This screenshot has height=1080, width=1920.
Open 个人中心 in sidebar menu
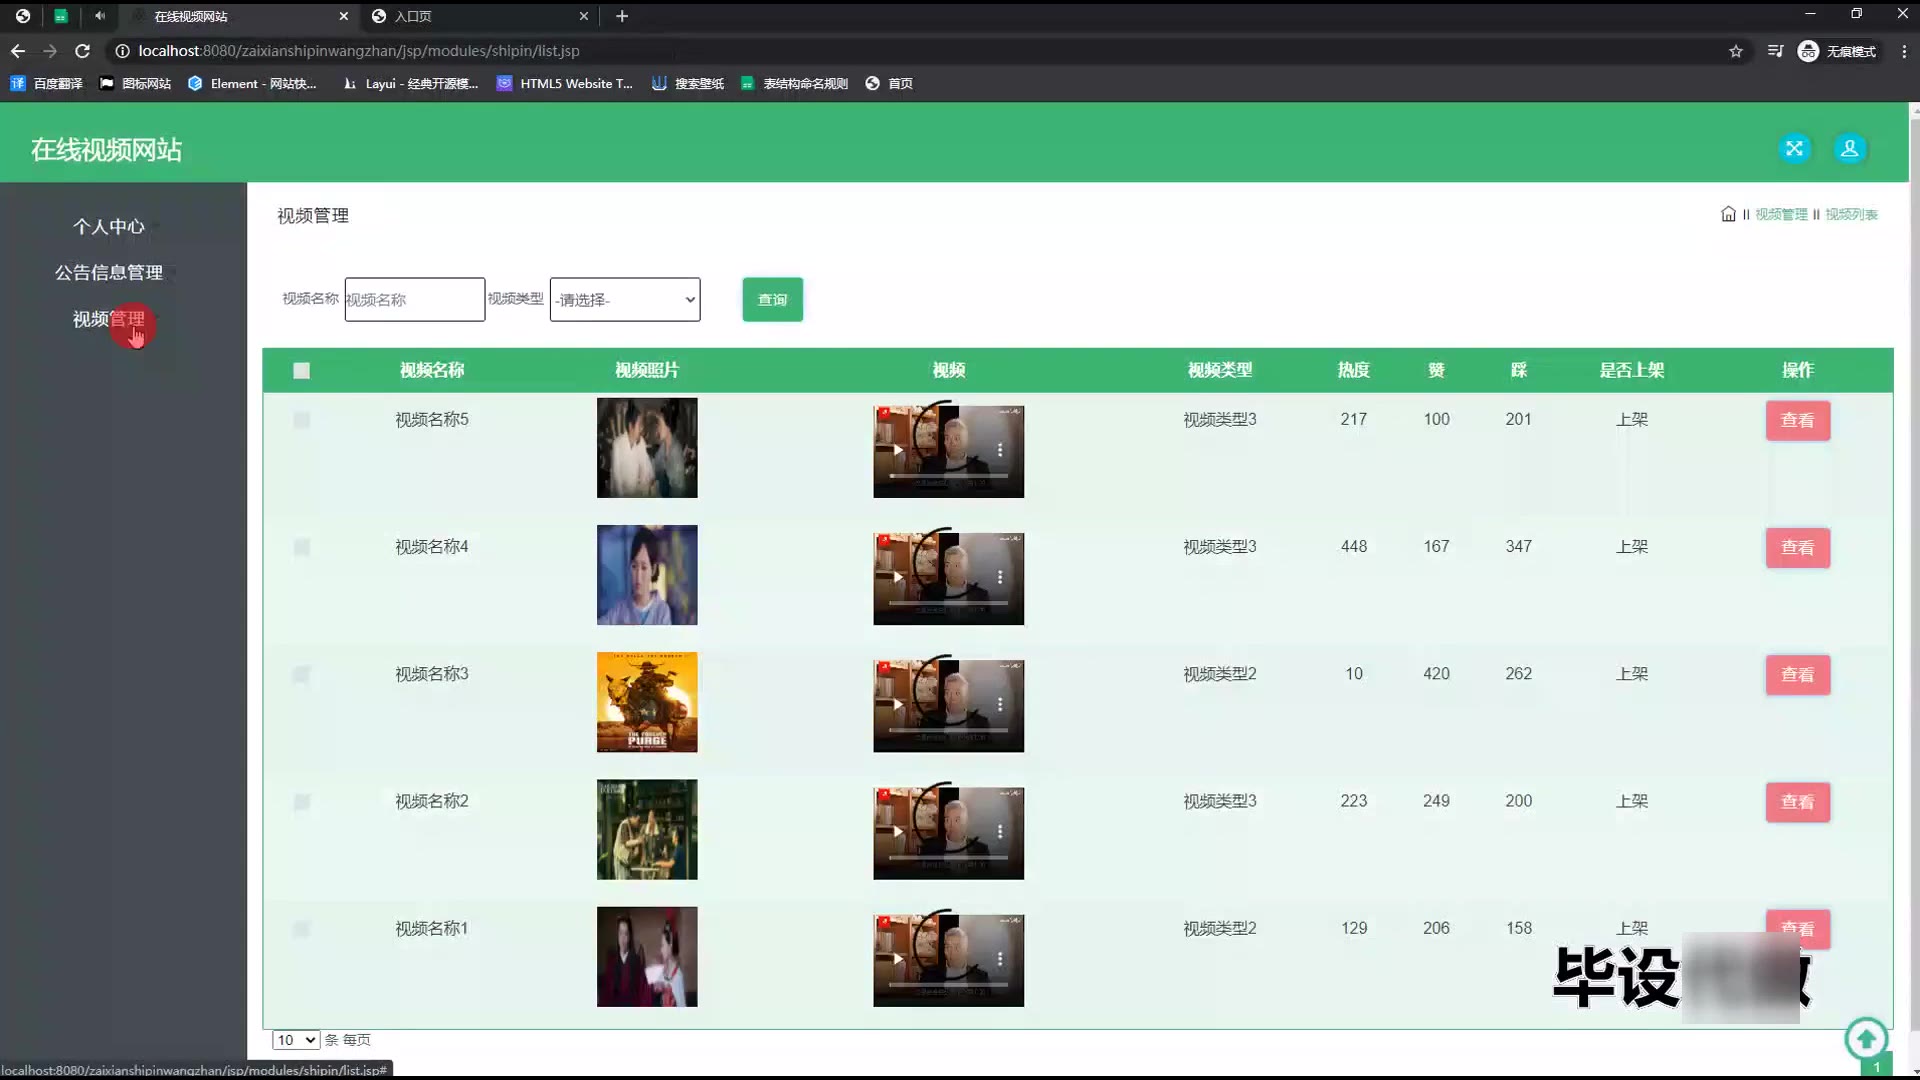pyautogui.click(x=109, y=227)
